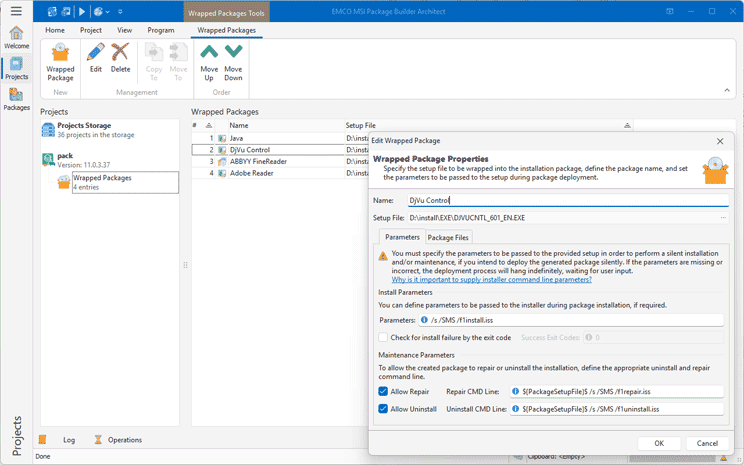The width and height of the screenshot is (744, 465).
Task: Browse for setup file with ellipsis button
Action: pyautogui.click(x=722, y=217)
